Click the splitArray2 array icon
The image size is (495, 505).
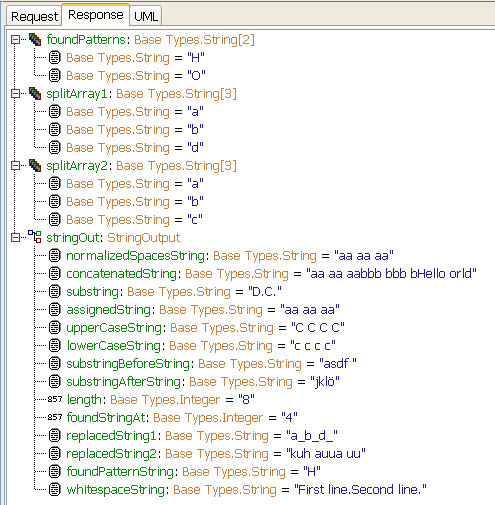click(35, 165)
